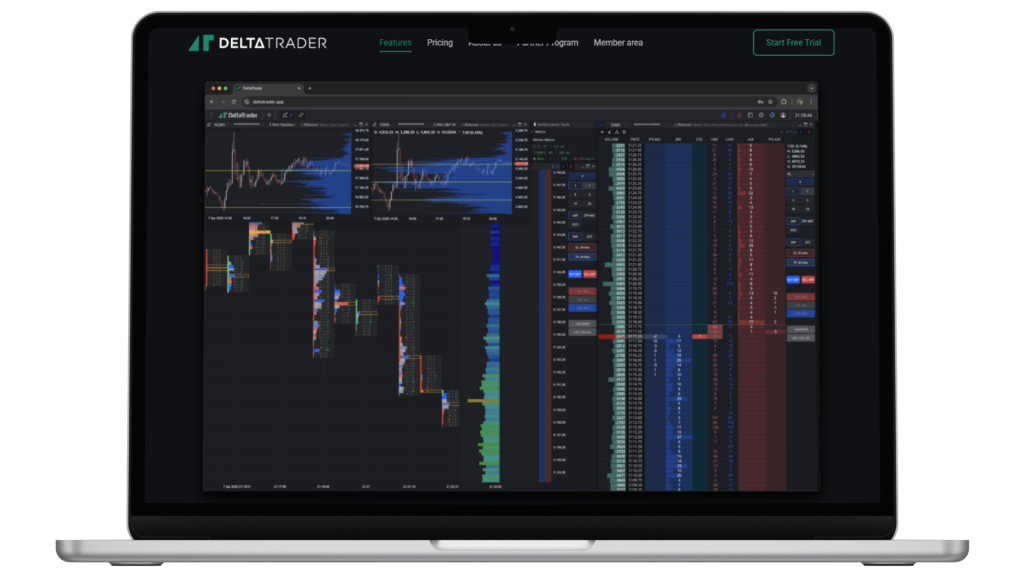Viewport: 1024px width, 576px height.
Task: Click LIQUIDATE in the right DOM order panel
Action: coord(801,329)
